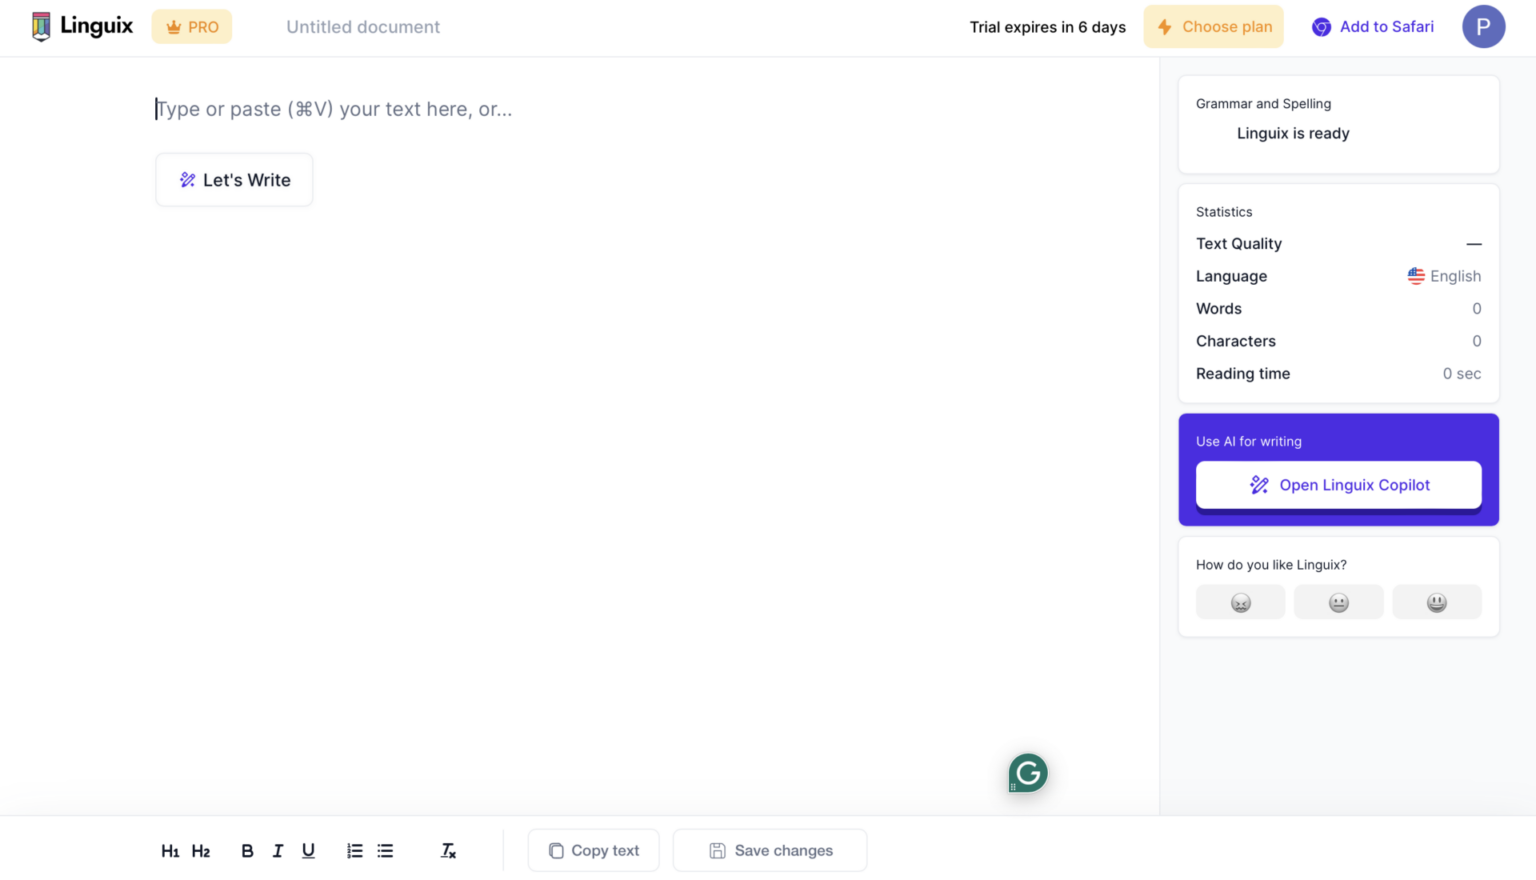1536x880 pixels.
Task: Rename the Untitled document title
Action: coord(363,27)
